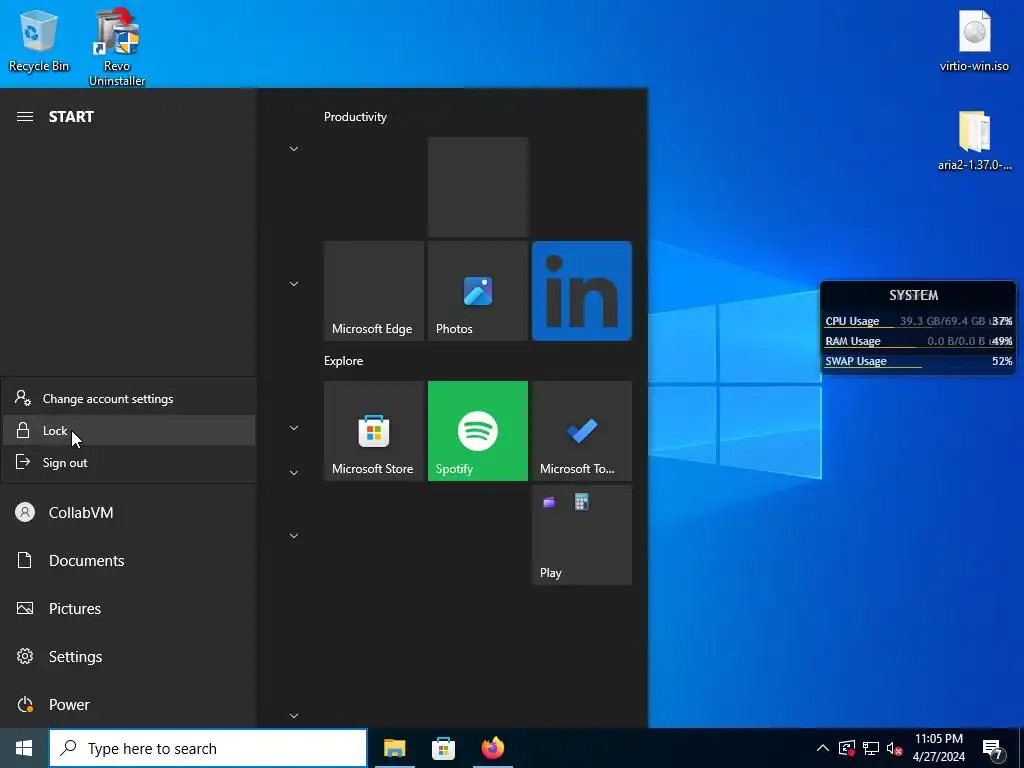This screenshot has height=768, width=1024.
Task: Launch the LinkedIn tile
Action: pyautogui.click(x=582, y=291)
